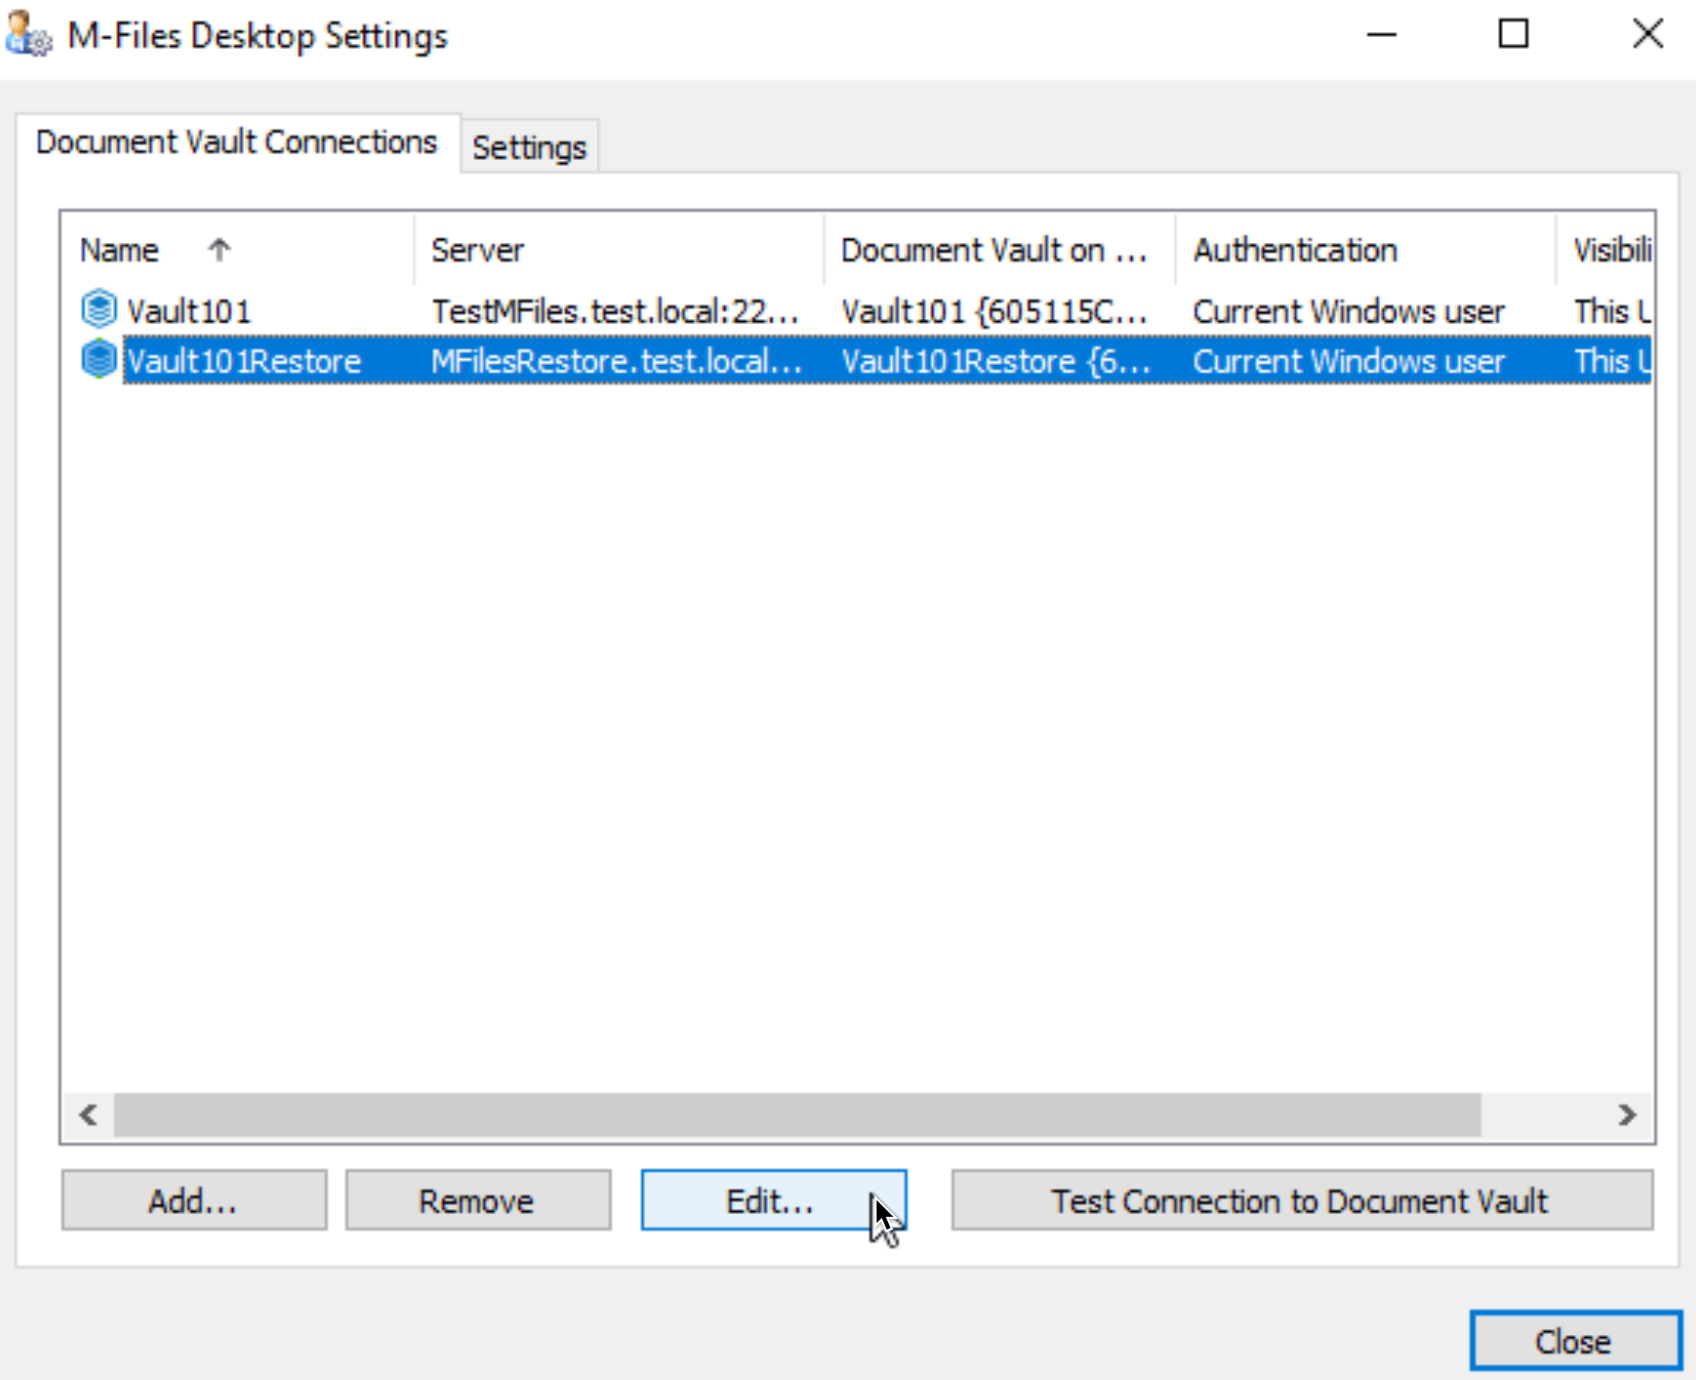The height and width of the screenshot is (1380, 1696).
Task: Select the Vault101 row name
Action: pos(189,311)
